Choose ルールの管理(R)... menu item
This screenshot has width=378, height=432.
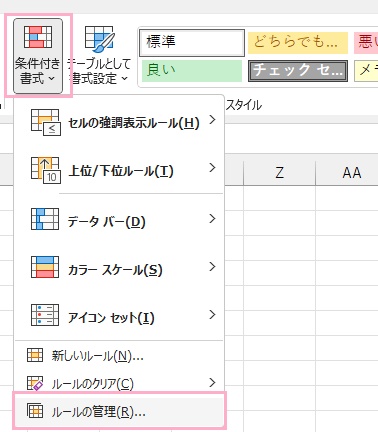coord(119,411)
